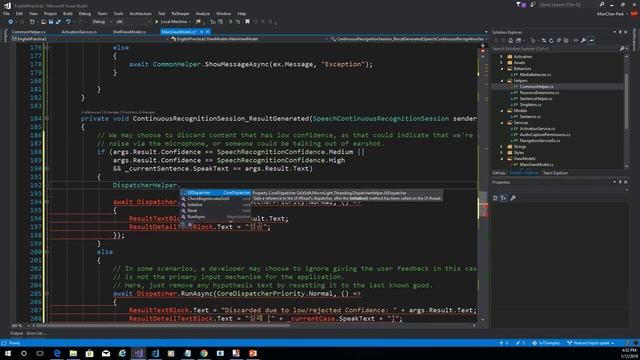This screenshot has height=360, width=640.
Task: Collapse the Services folder
Action: tap(502, 123)
